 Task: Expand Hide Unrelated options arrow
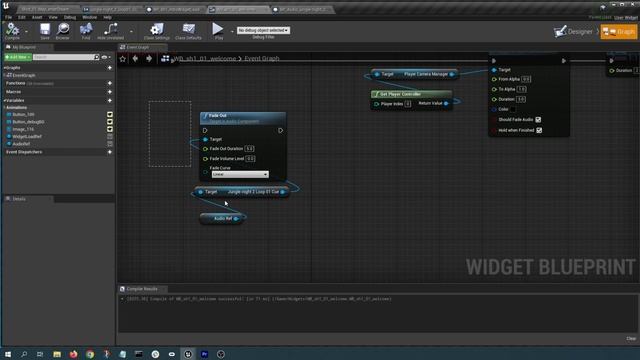(131, 31)
